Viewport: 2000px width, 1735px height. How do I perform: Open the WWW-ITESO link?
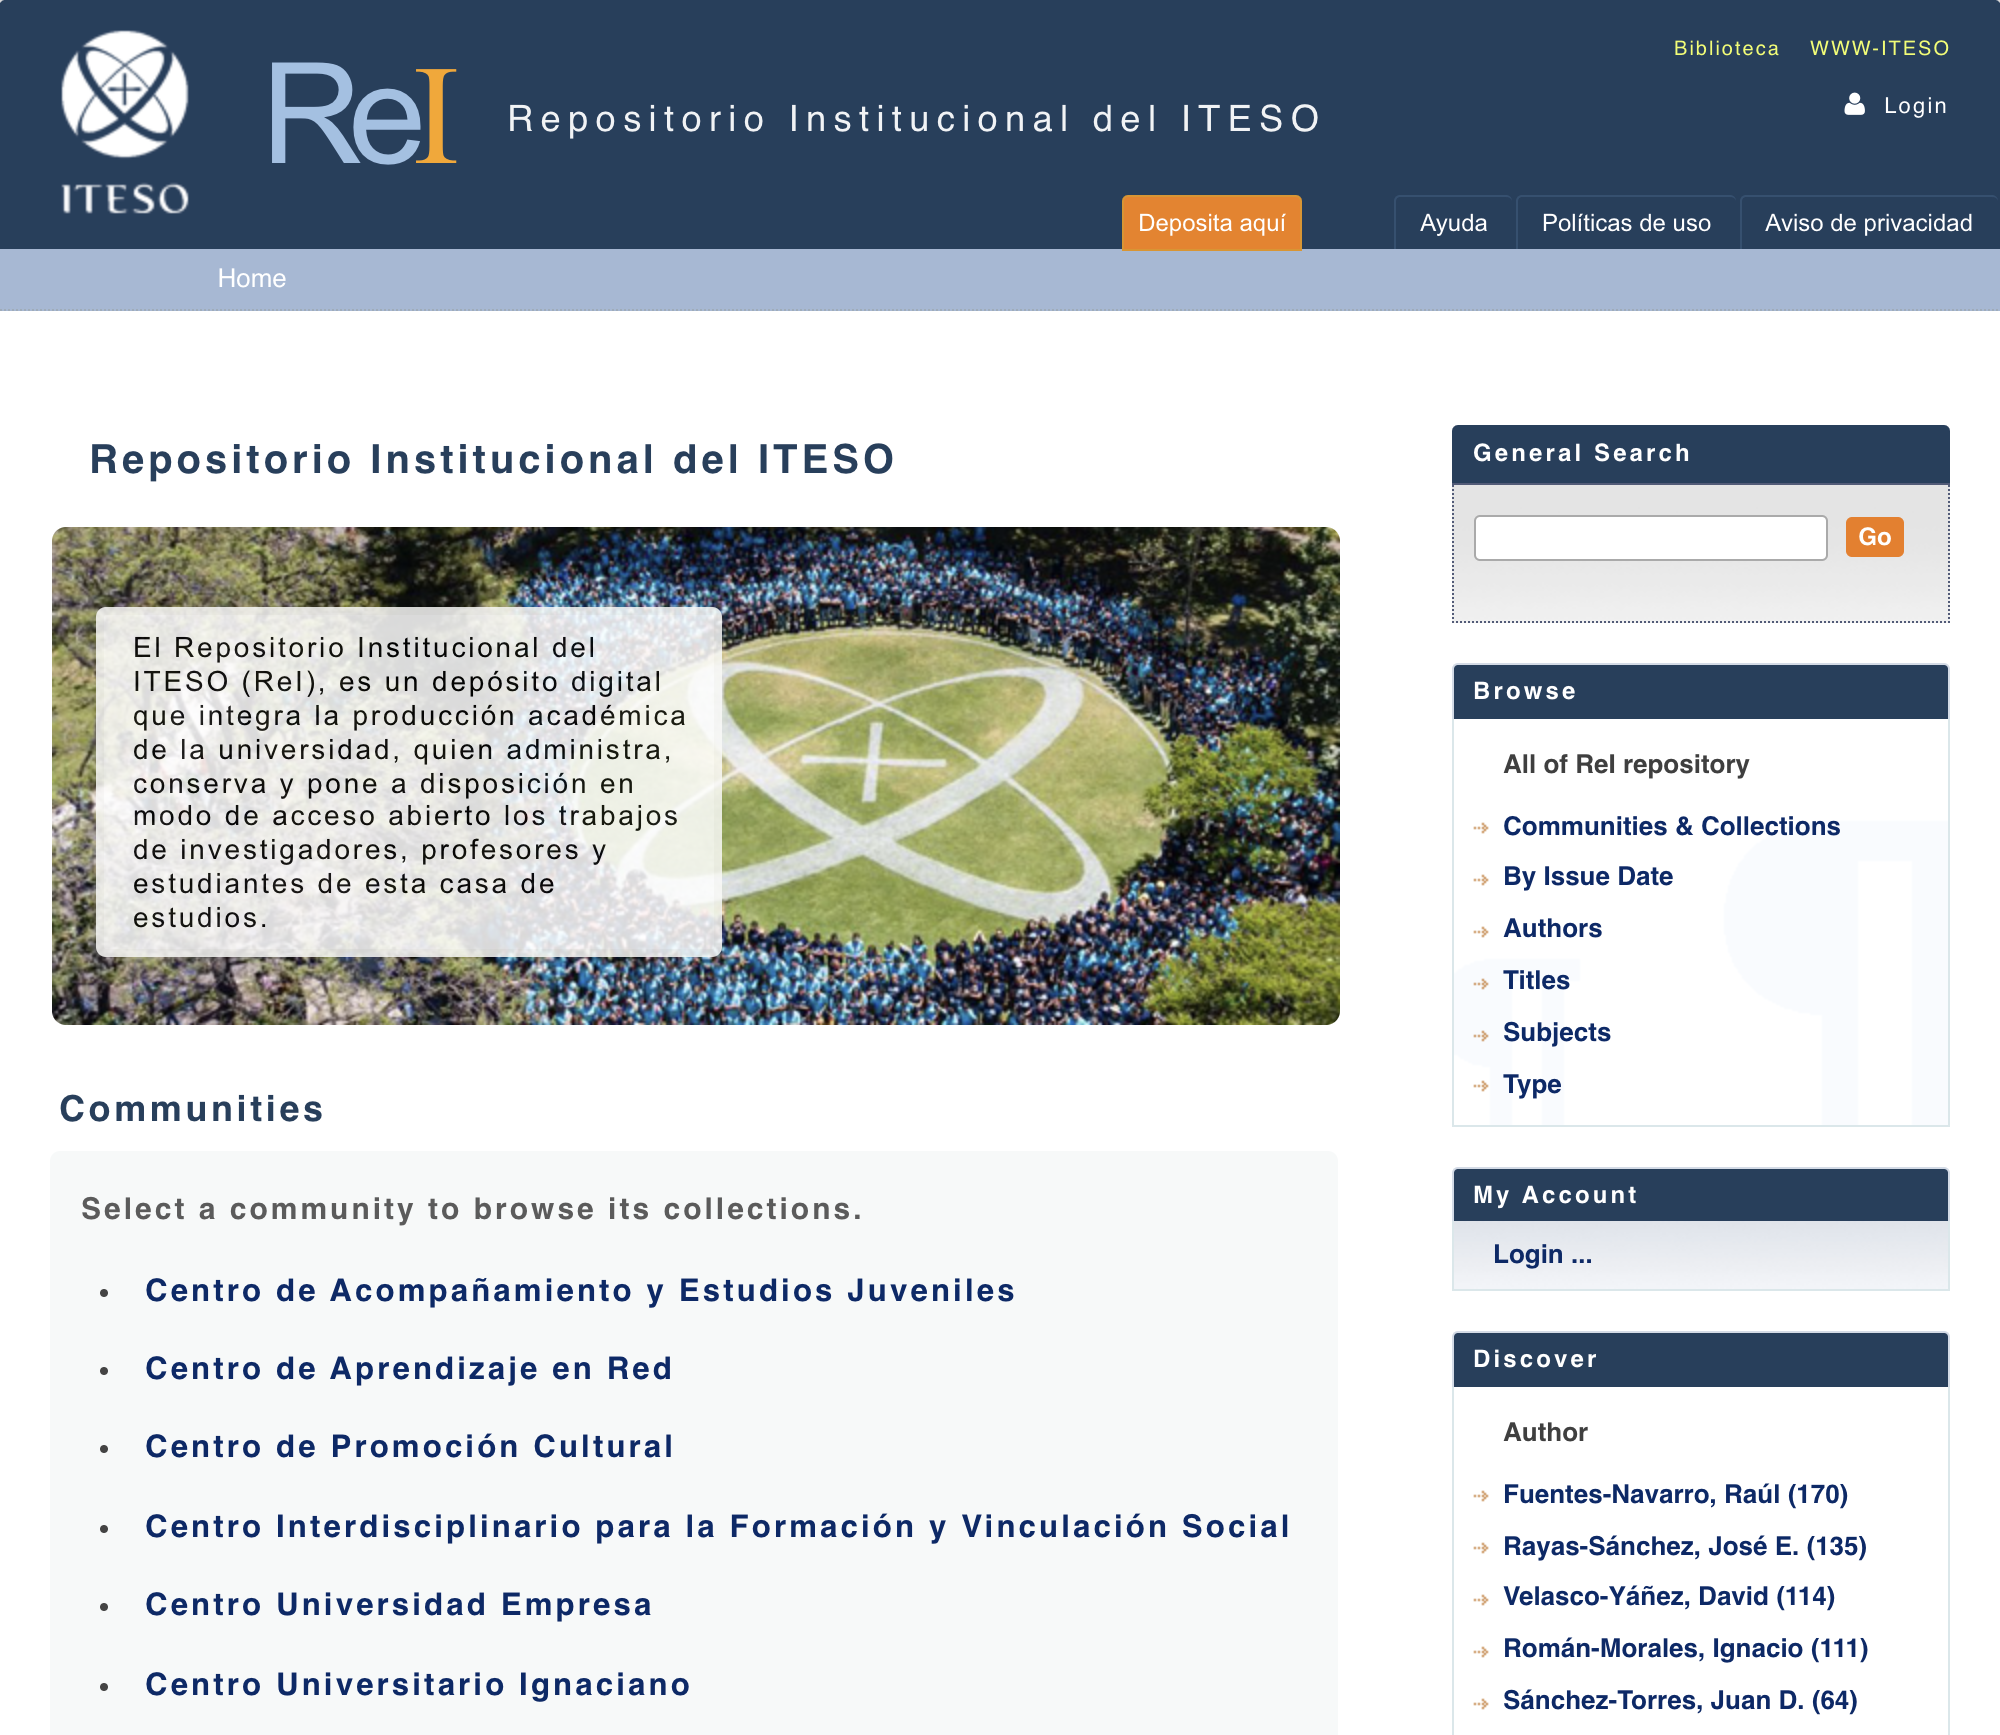(x=1879, y=48)
